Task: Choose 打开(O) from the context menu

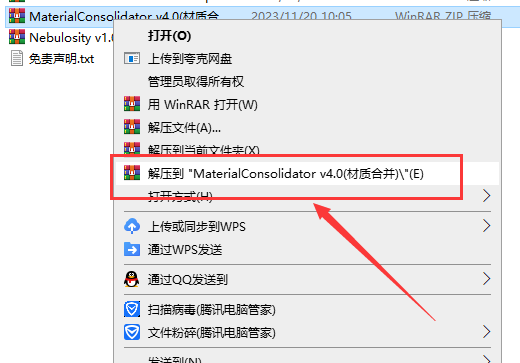Action: [x=169, y=36]
